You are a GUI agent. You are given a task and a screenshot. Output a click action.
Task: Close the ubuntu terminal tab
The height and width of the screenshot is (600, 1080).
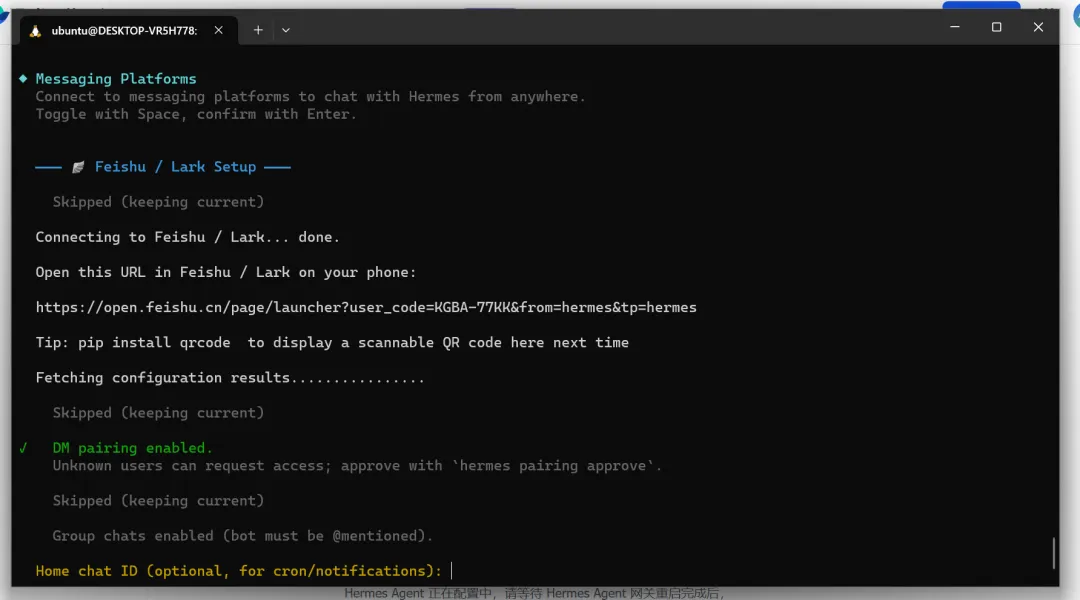point(218,30)
